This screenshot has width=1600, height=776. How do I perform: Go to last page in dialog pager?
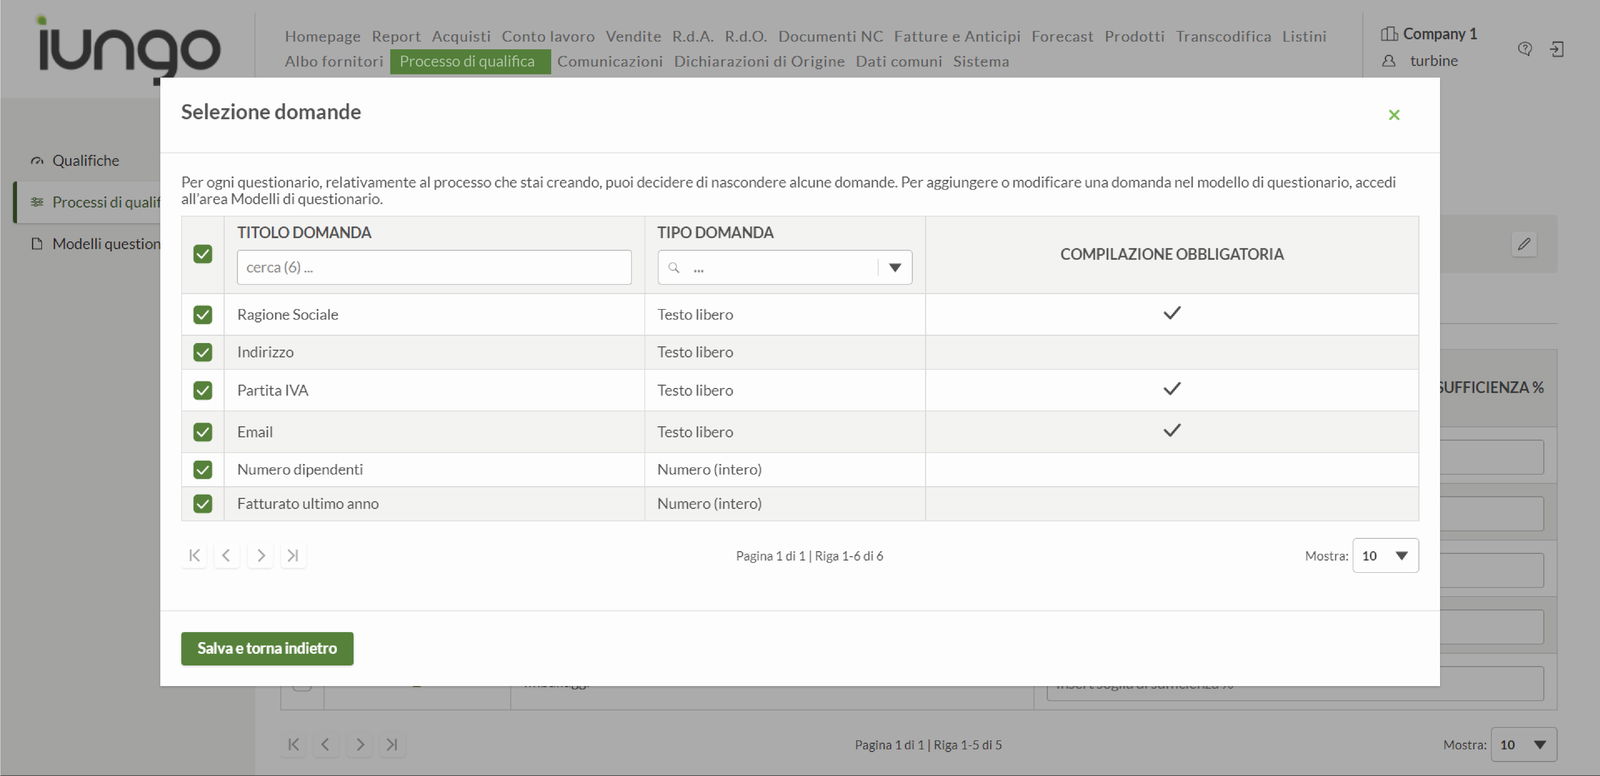click(293, 555)
